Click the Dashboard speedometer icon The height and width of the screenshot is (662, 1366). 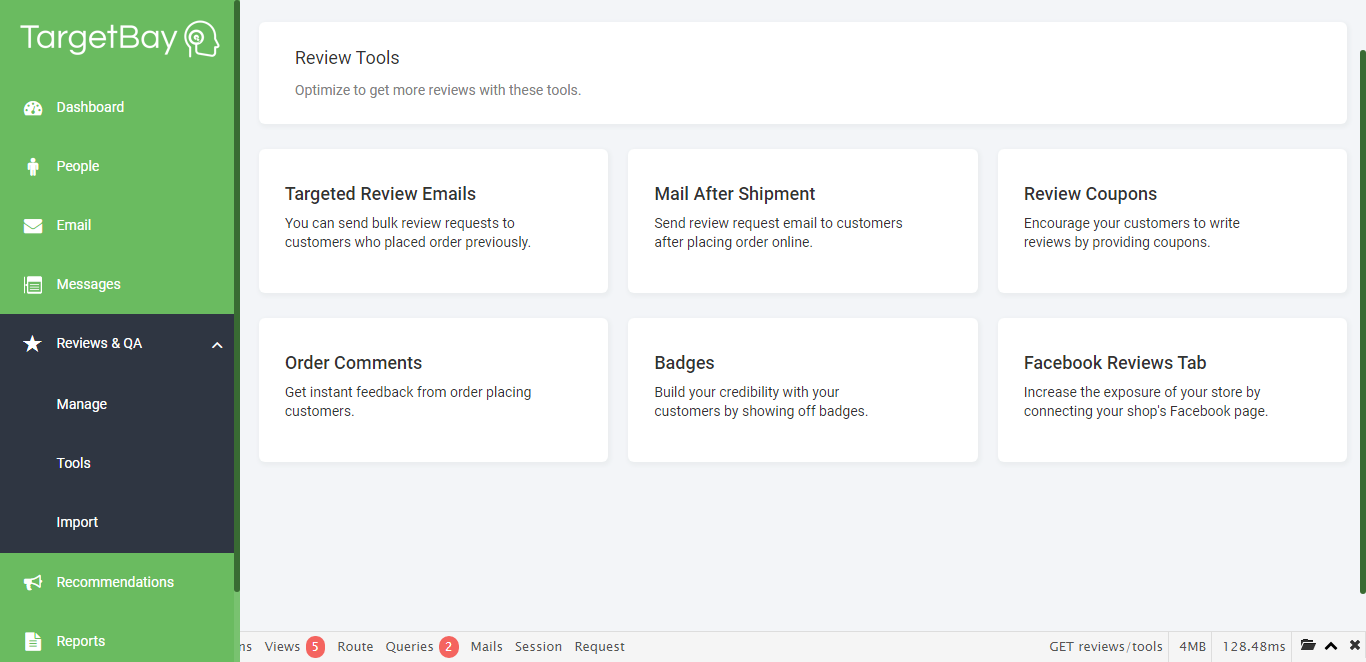33,107
